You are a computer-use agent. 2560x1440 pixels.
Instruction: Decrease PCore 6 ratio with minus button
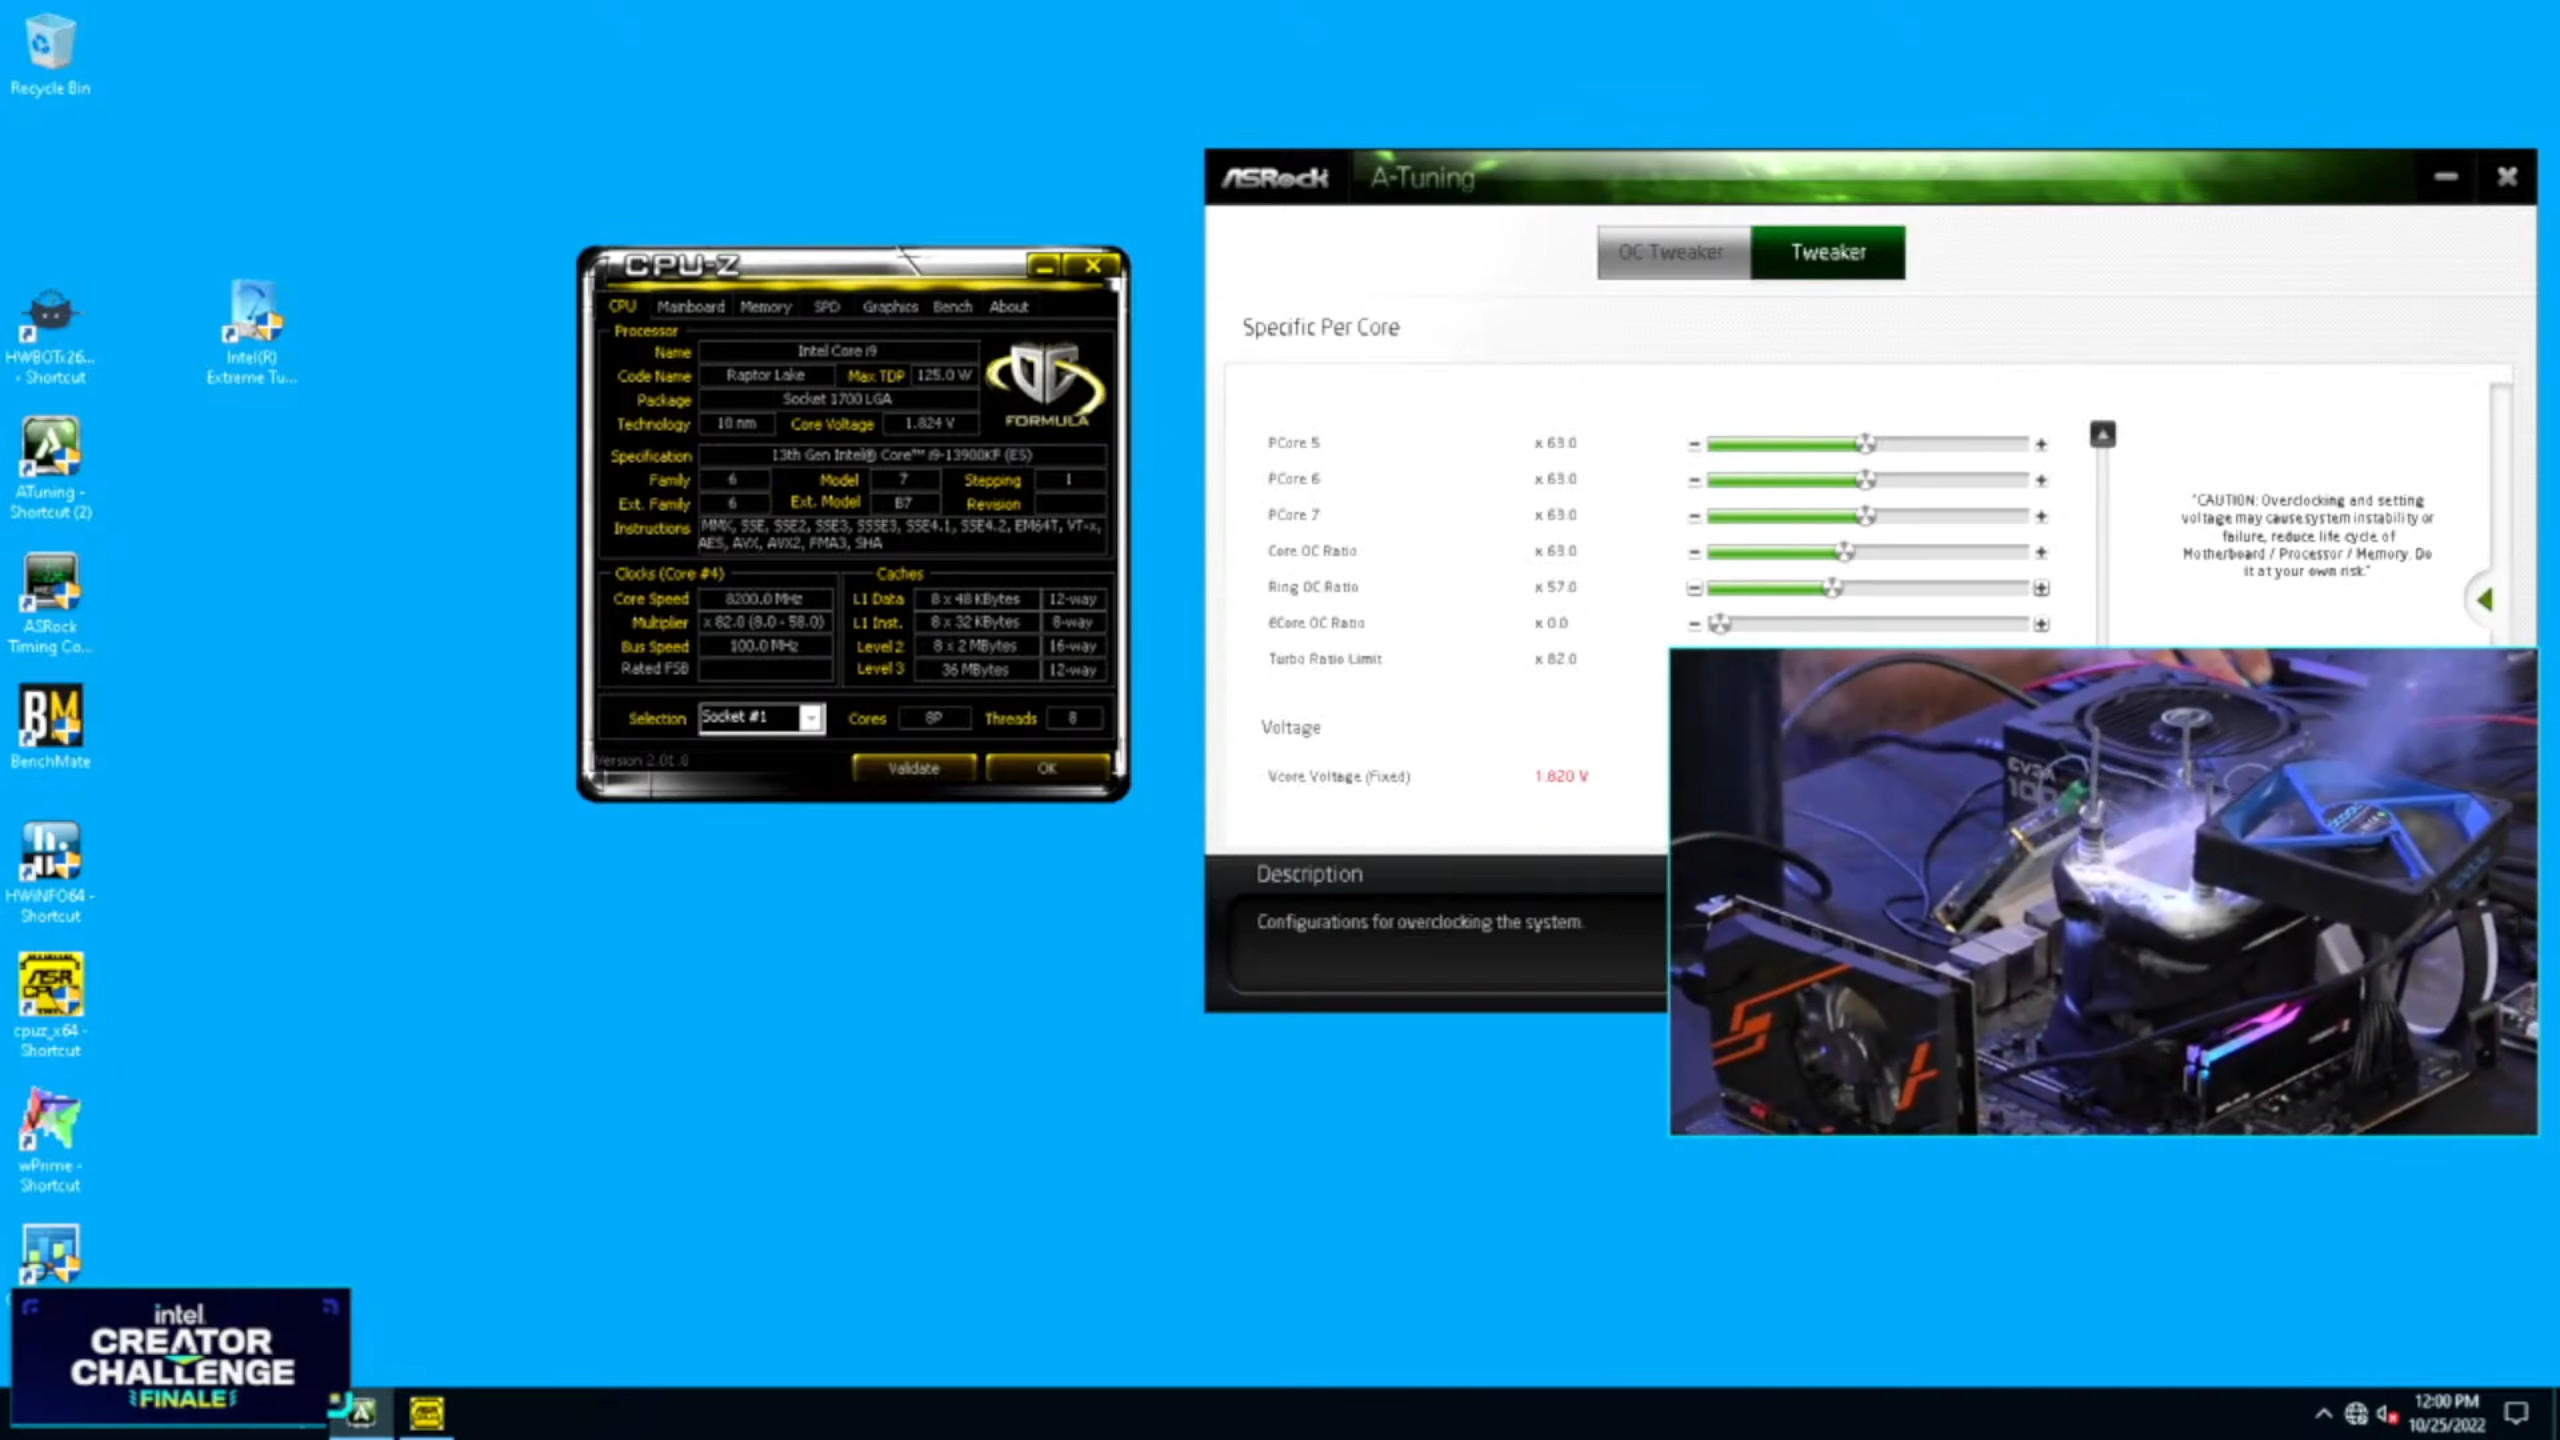pyautogui.click(x=1694, y=481)
